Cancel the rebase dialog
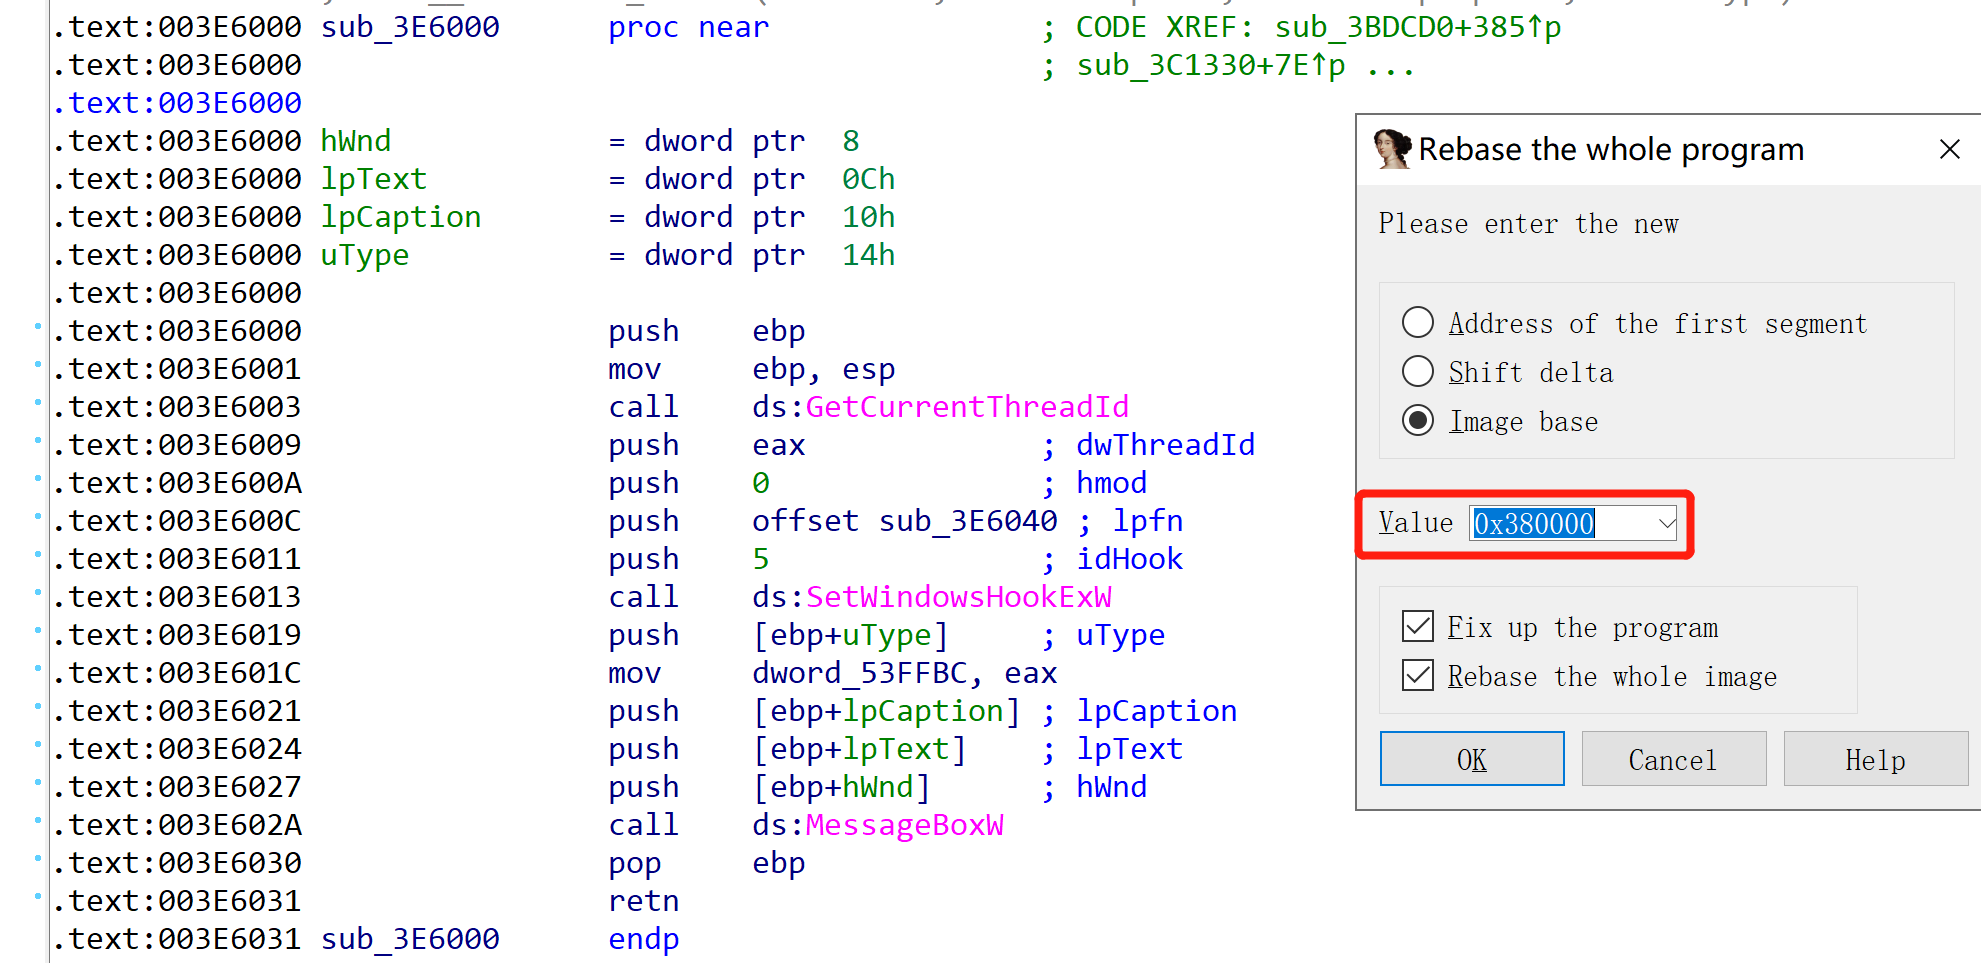1981x963 pixels. tap(1673, 759)
